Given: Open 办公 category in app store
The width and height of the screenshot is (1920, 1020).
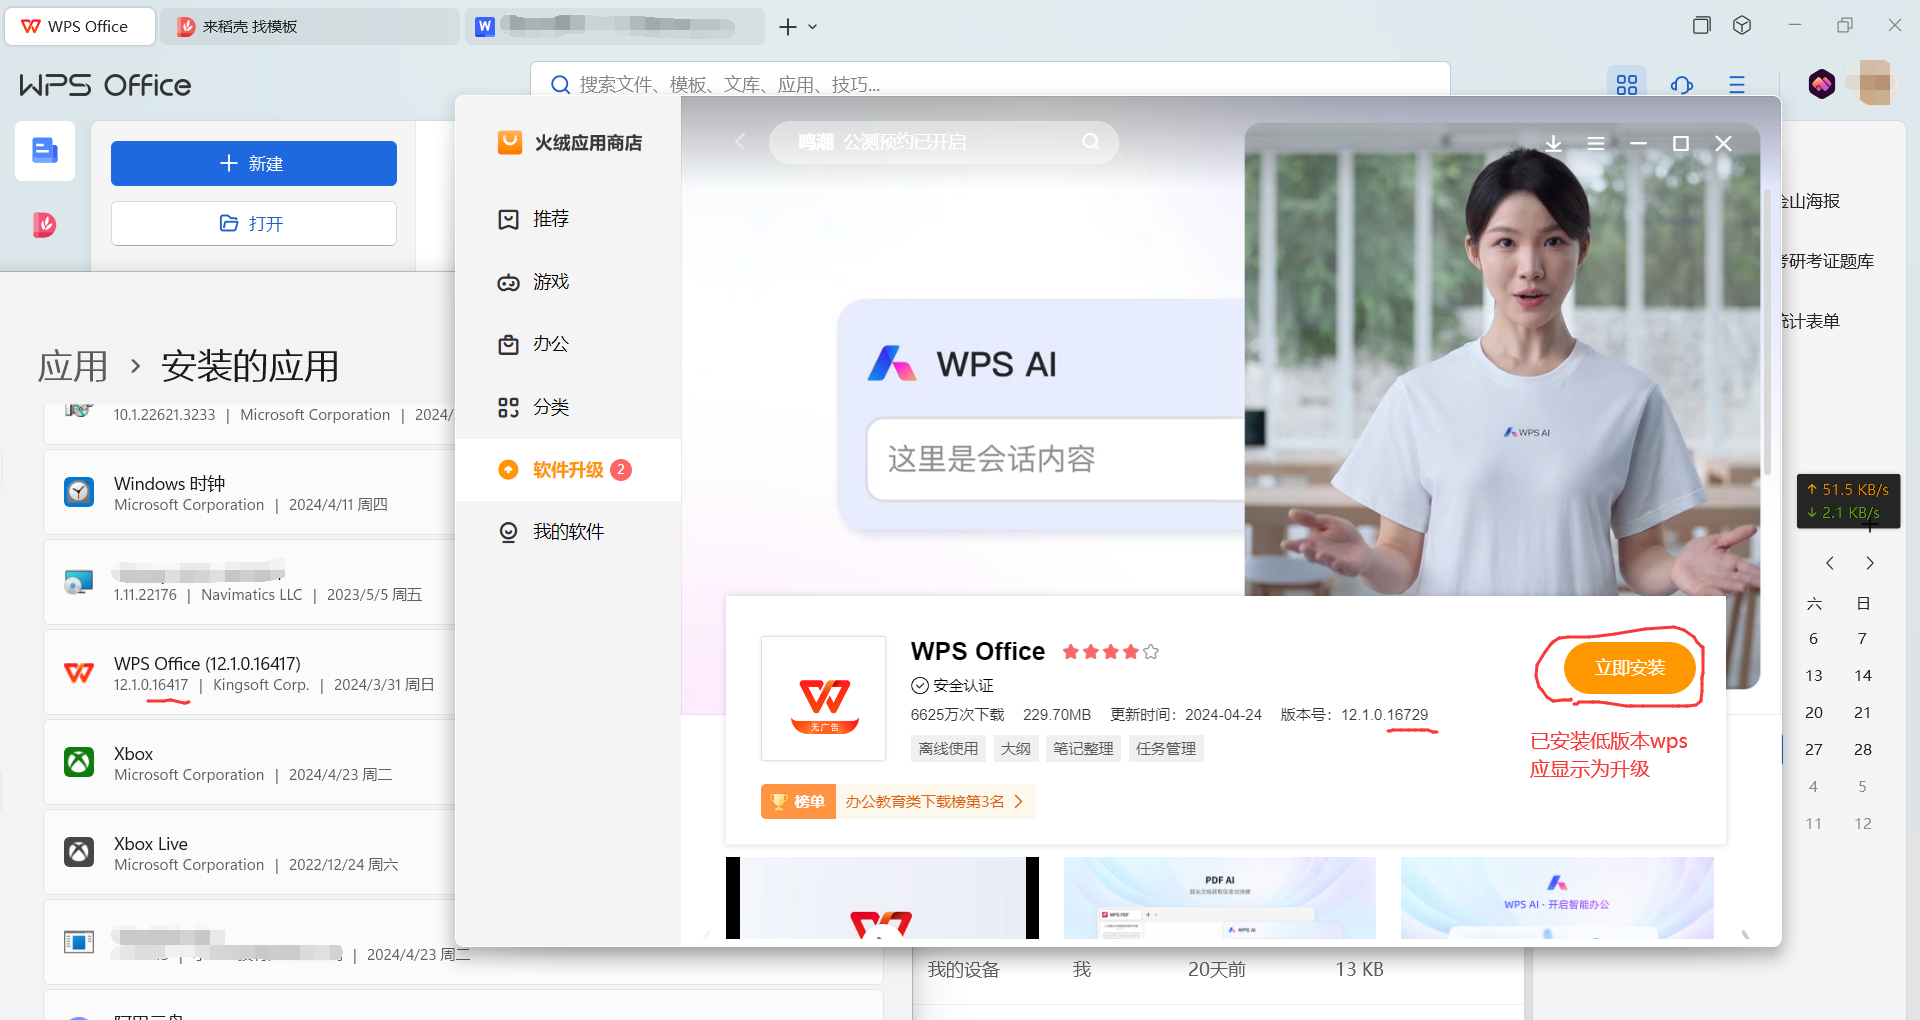Looking at the screenshot, I should coord(568,344).
